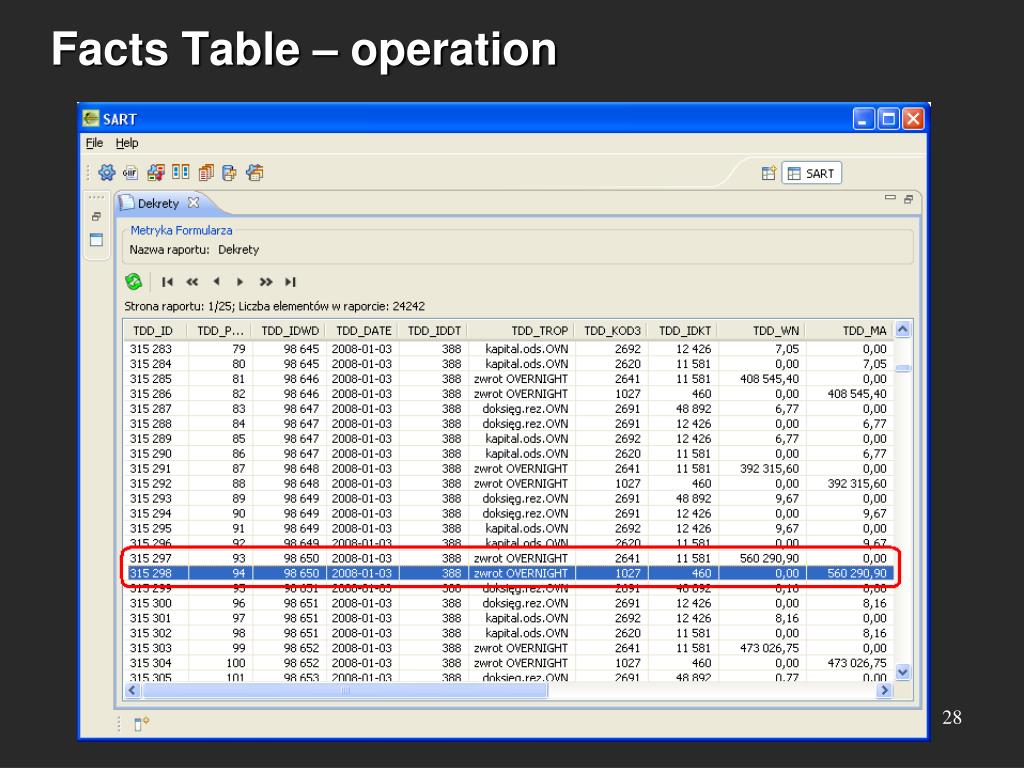Click the GIIF toolbar icon
Screen dimensions: 1024x768
point(131,172)
